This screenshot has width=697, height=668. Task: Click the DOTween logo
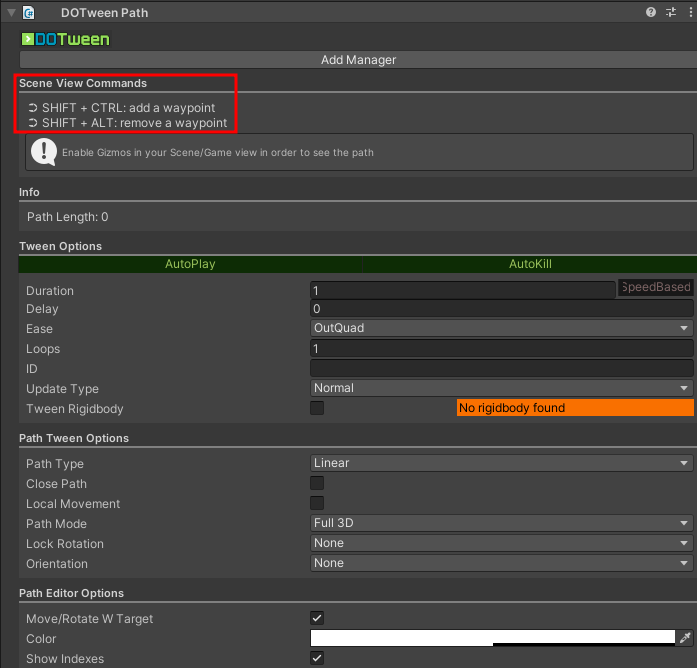click(65, 39)
